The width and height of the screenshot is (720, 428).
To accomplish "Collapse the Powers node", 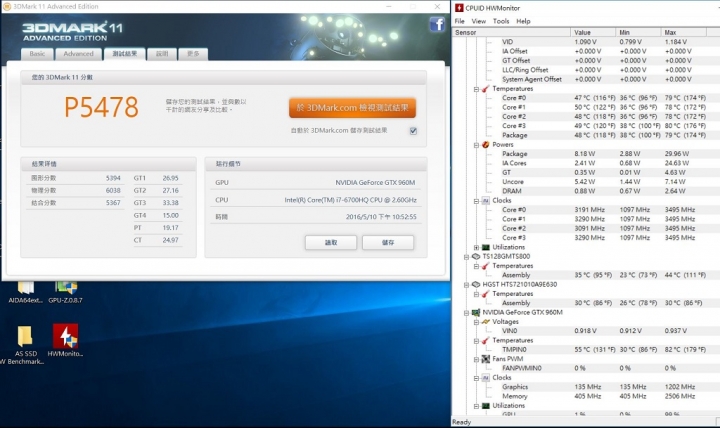I will [x=476, y=145].
